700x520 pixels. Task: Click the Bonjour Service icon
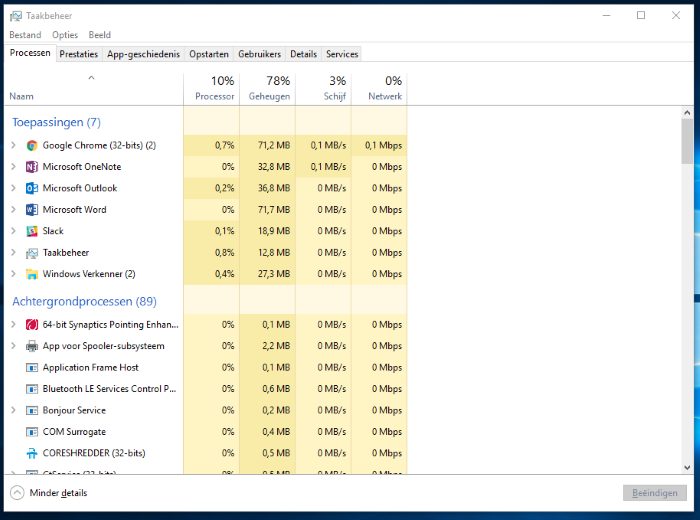click(32, 410)
